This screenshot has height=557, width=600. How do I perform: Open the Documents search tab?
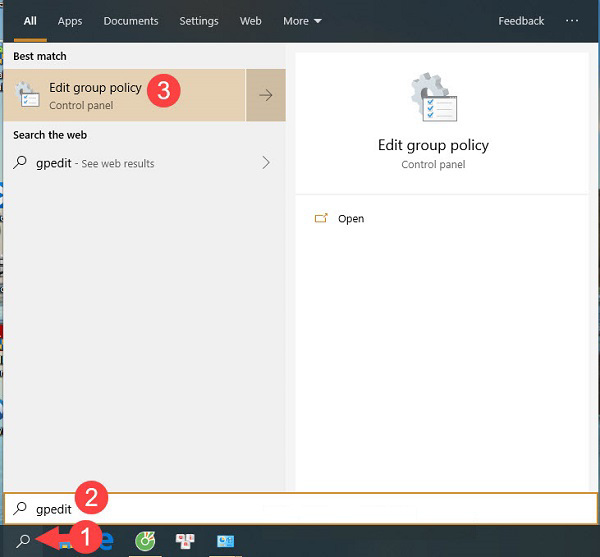click(131, 21)
